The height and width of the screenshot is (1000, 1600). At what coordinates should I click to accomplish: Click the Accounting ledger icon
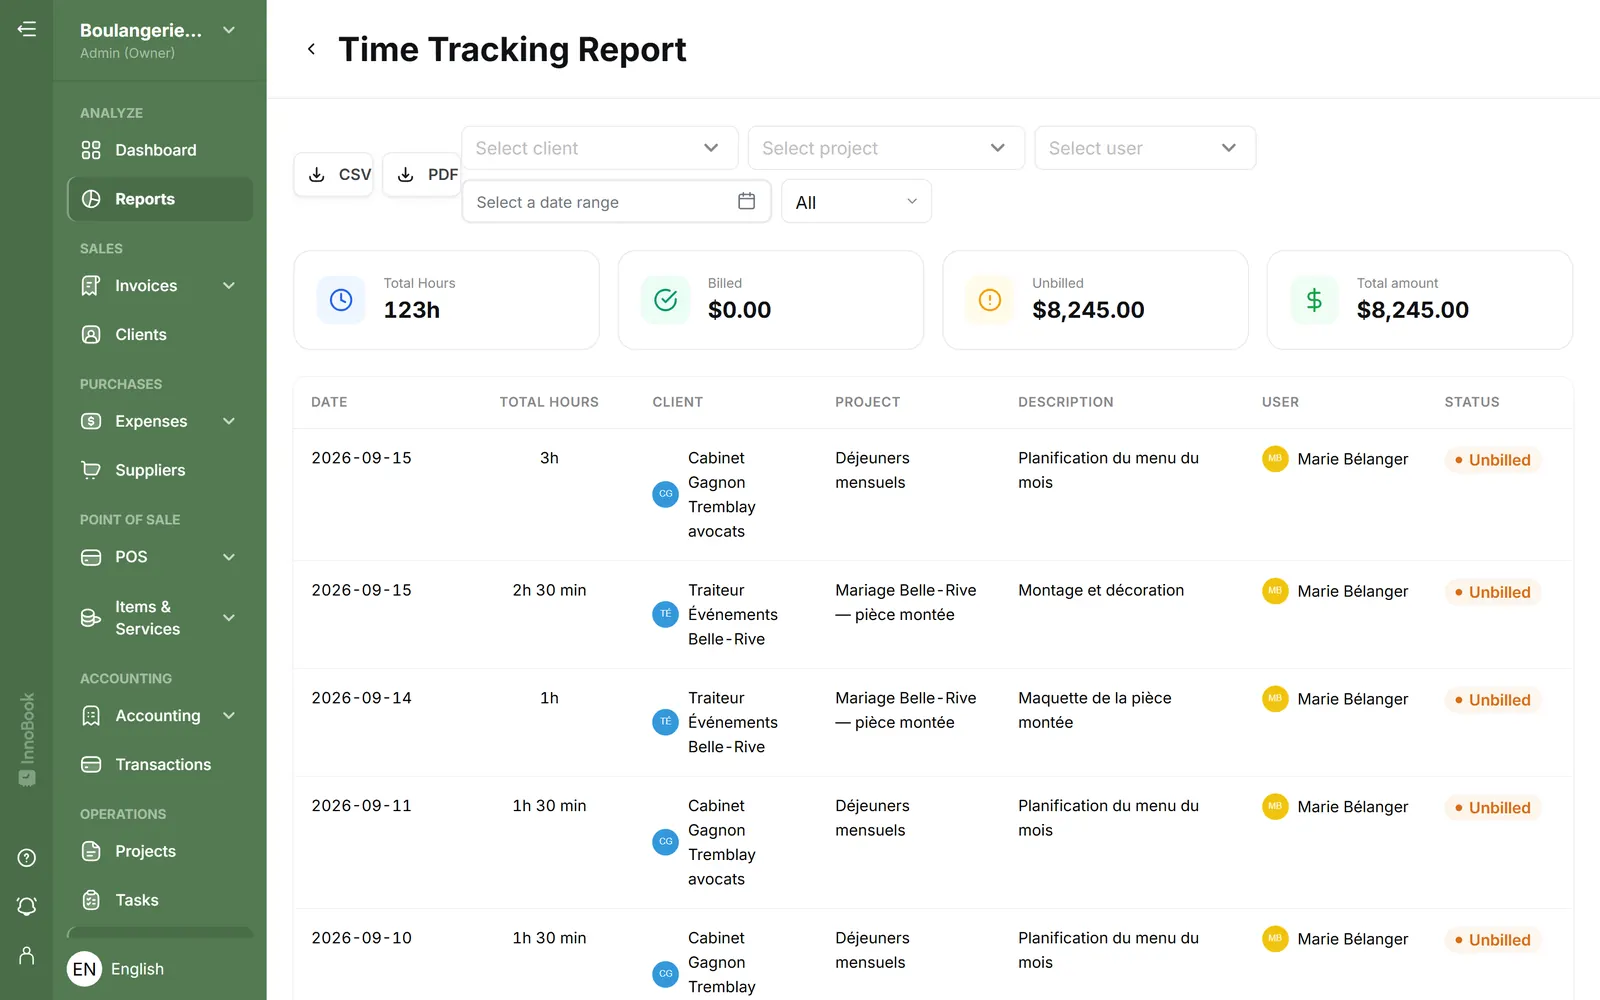tap(91, 716)
